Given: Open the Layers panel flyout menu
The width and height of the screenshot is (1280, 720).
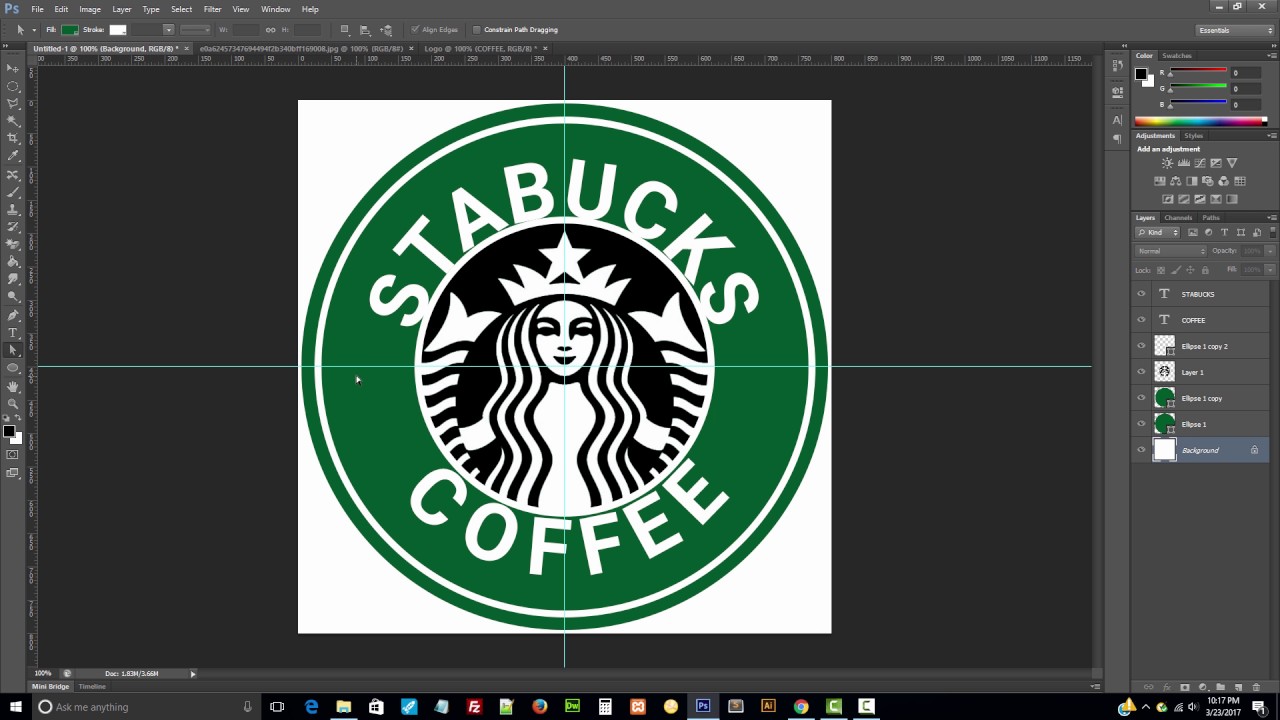Looking at the screenshot, I should (1271, 217).
